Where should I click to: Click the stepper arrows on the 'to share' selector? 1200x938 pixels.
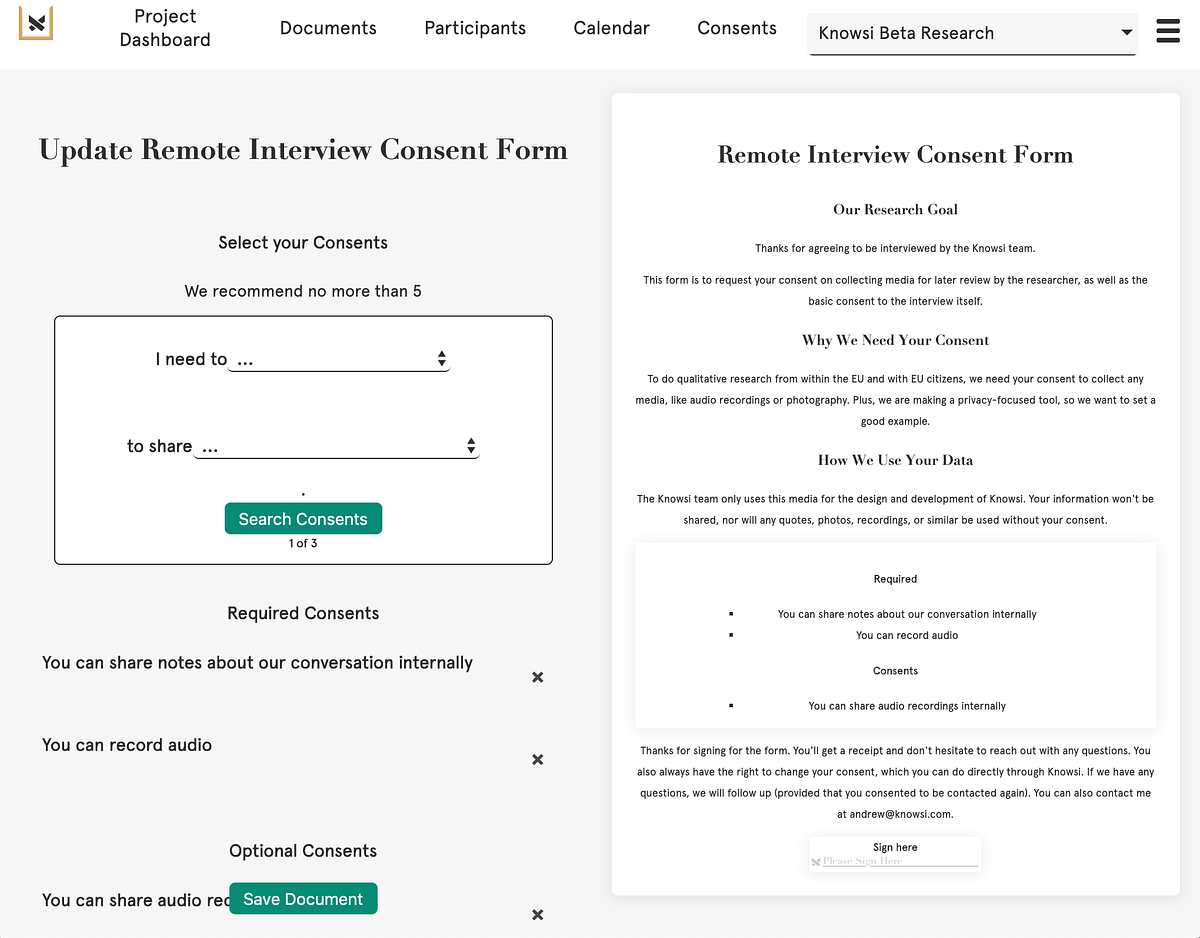coord(470,445)
